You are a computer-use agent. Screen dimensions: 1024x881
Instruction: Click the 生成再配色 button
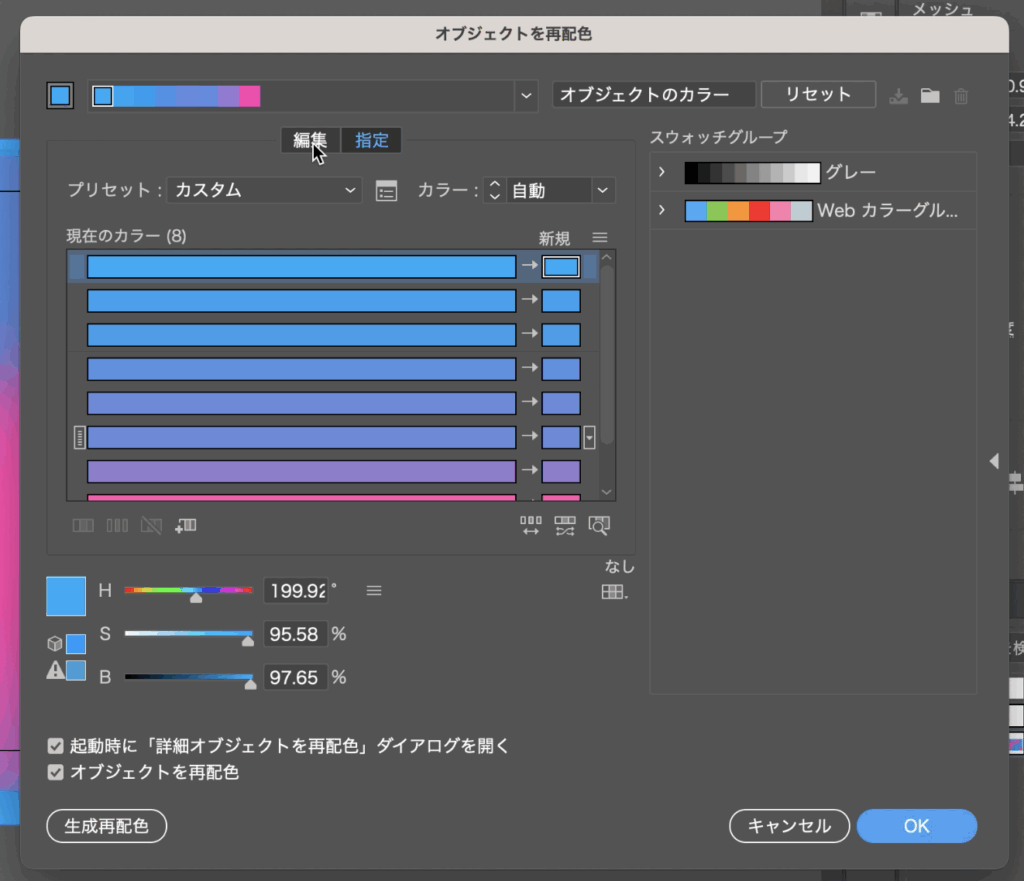(107, 826)
